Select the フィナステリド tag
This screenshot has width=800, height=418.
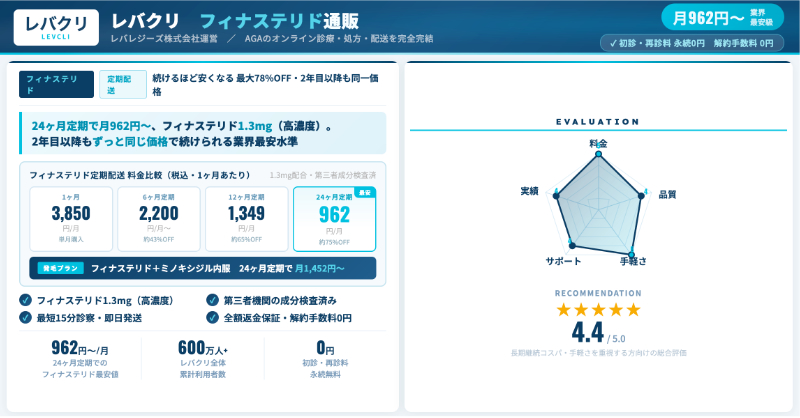click(56, 83)
